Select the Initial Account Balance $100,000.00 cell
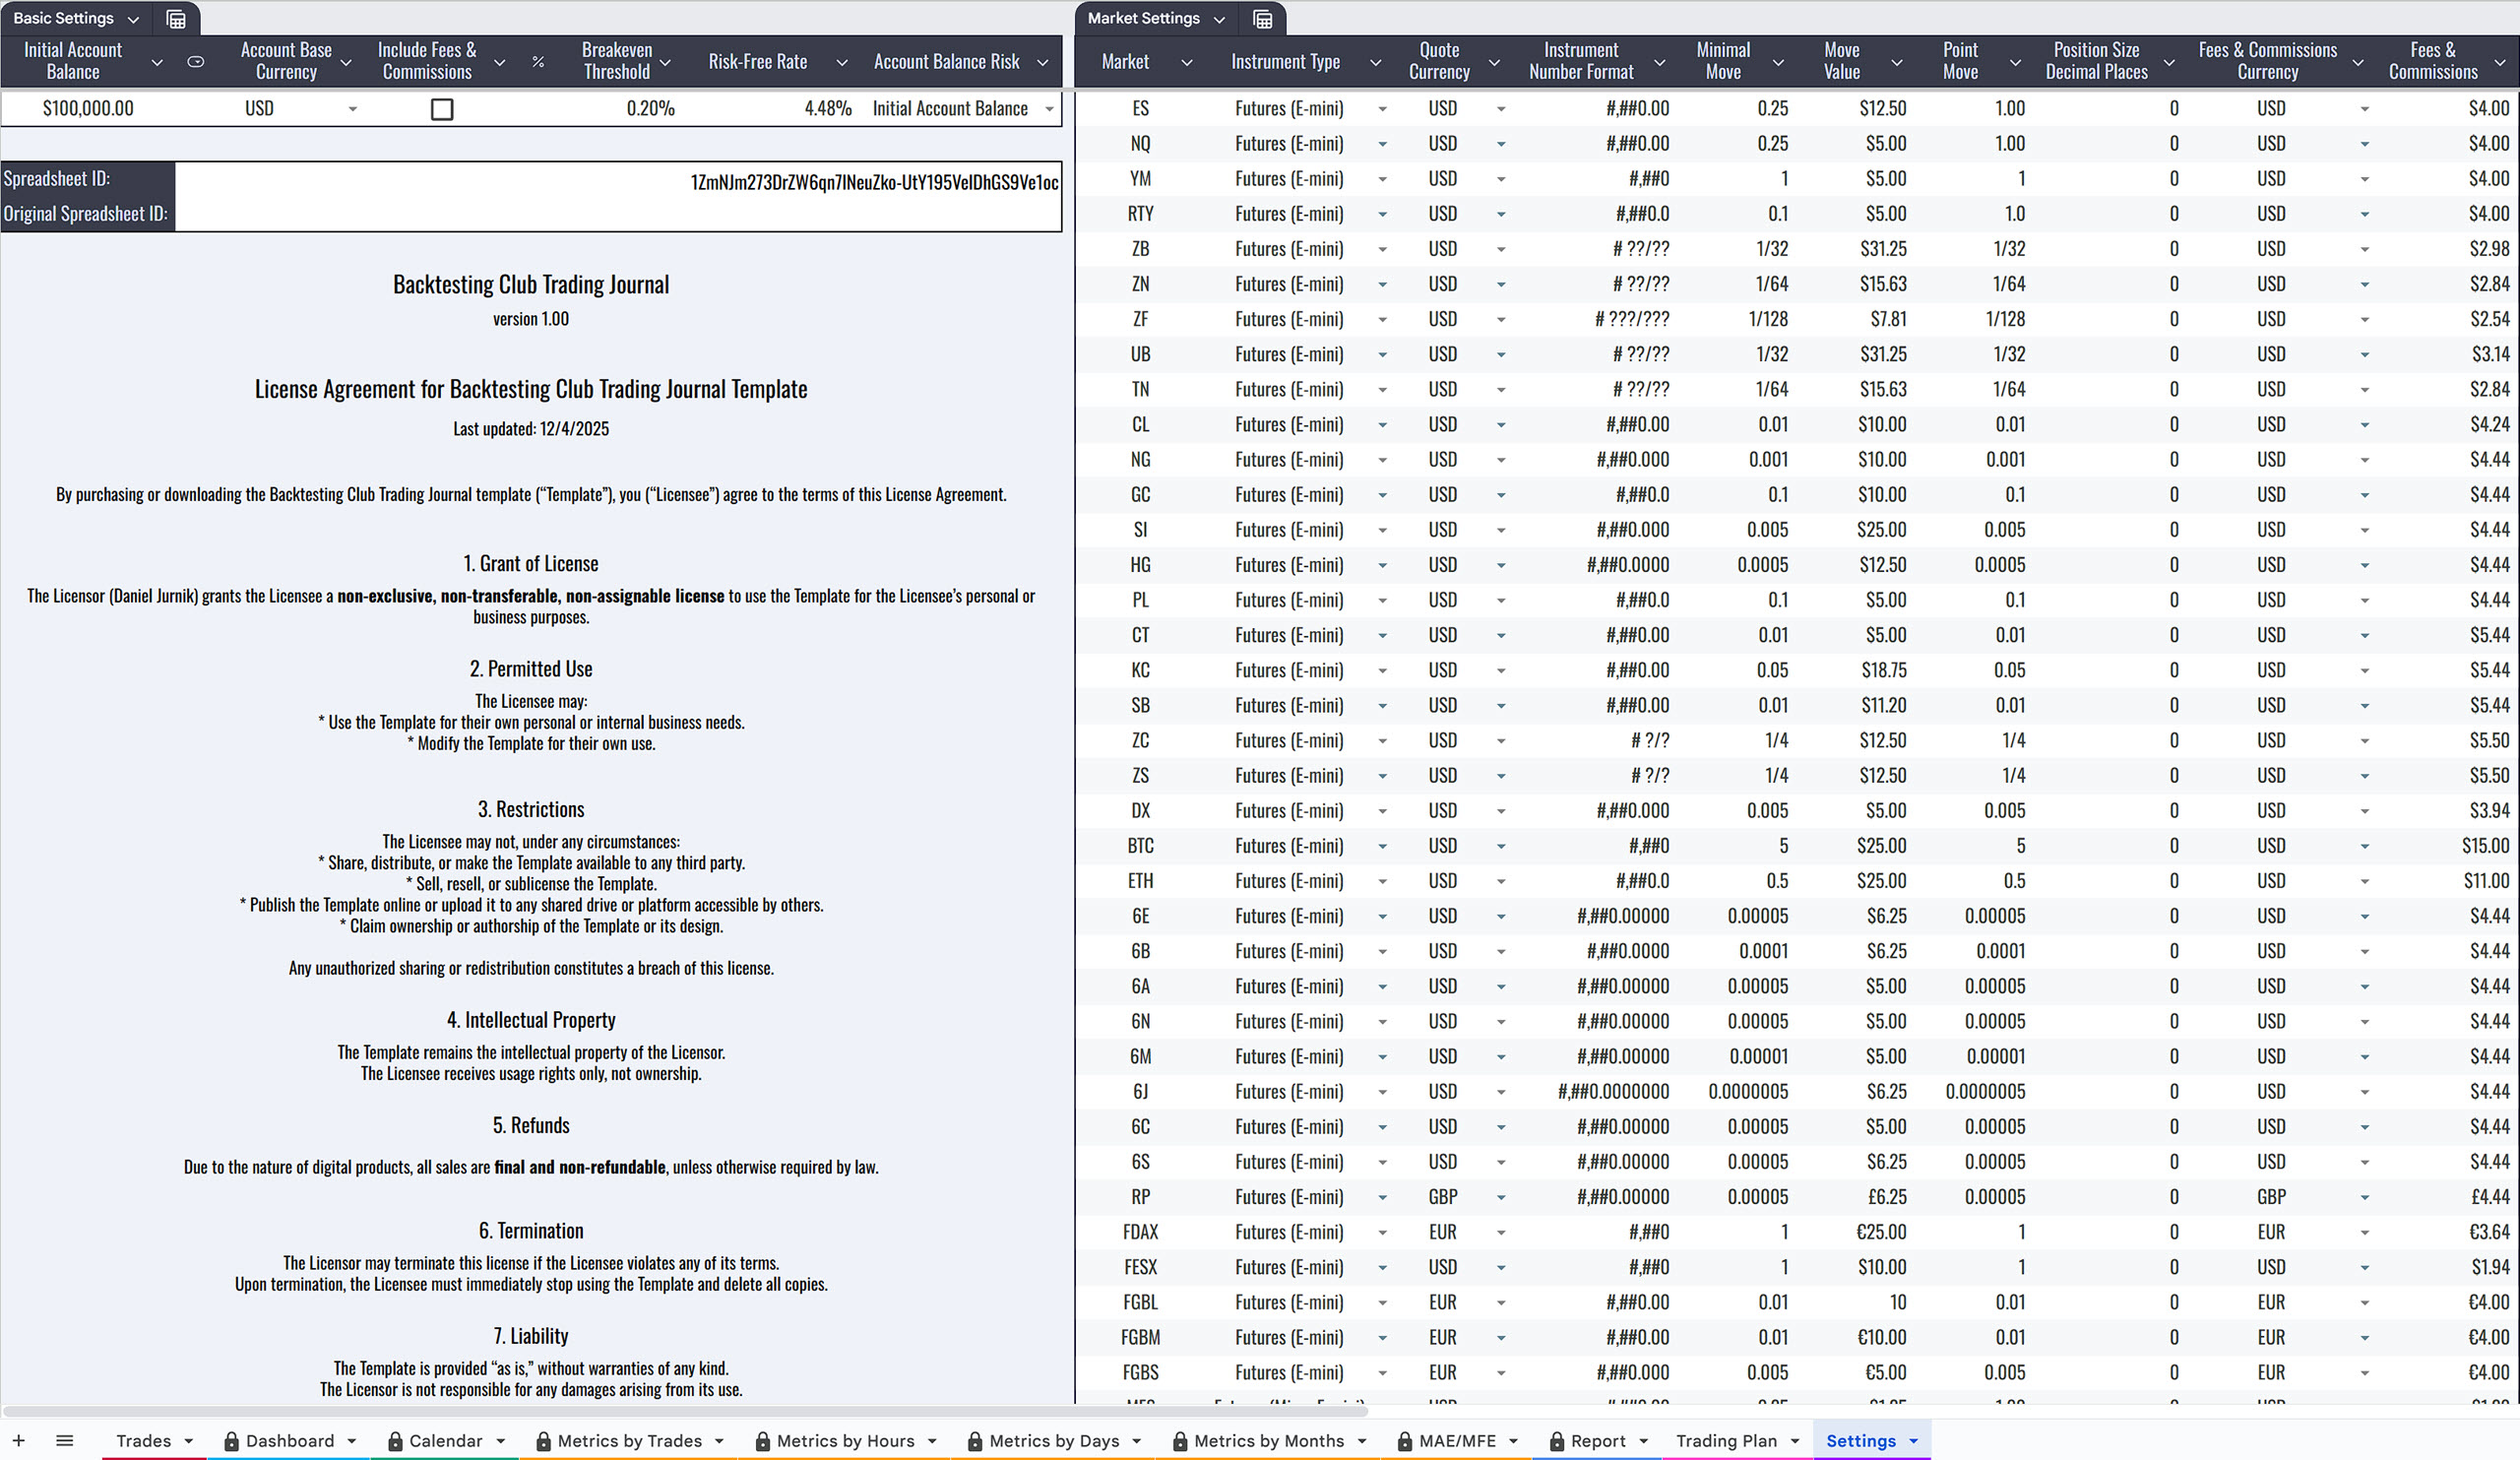This screenshot has width=2520, height=1460. 88,109
